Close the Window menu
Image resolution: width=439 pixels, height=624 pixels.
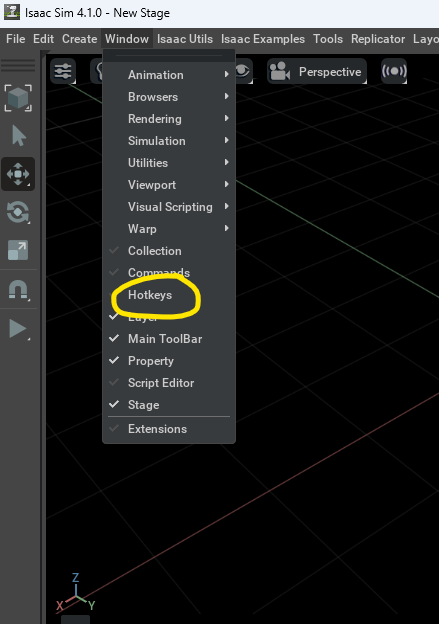coord(127,39)
